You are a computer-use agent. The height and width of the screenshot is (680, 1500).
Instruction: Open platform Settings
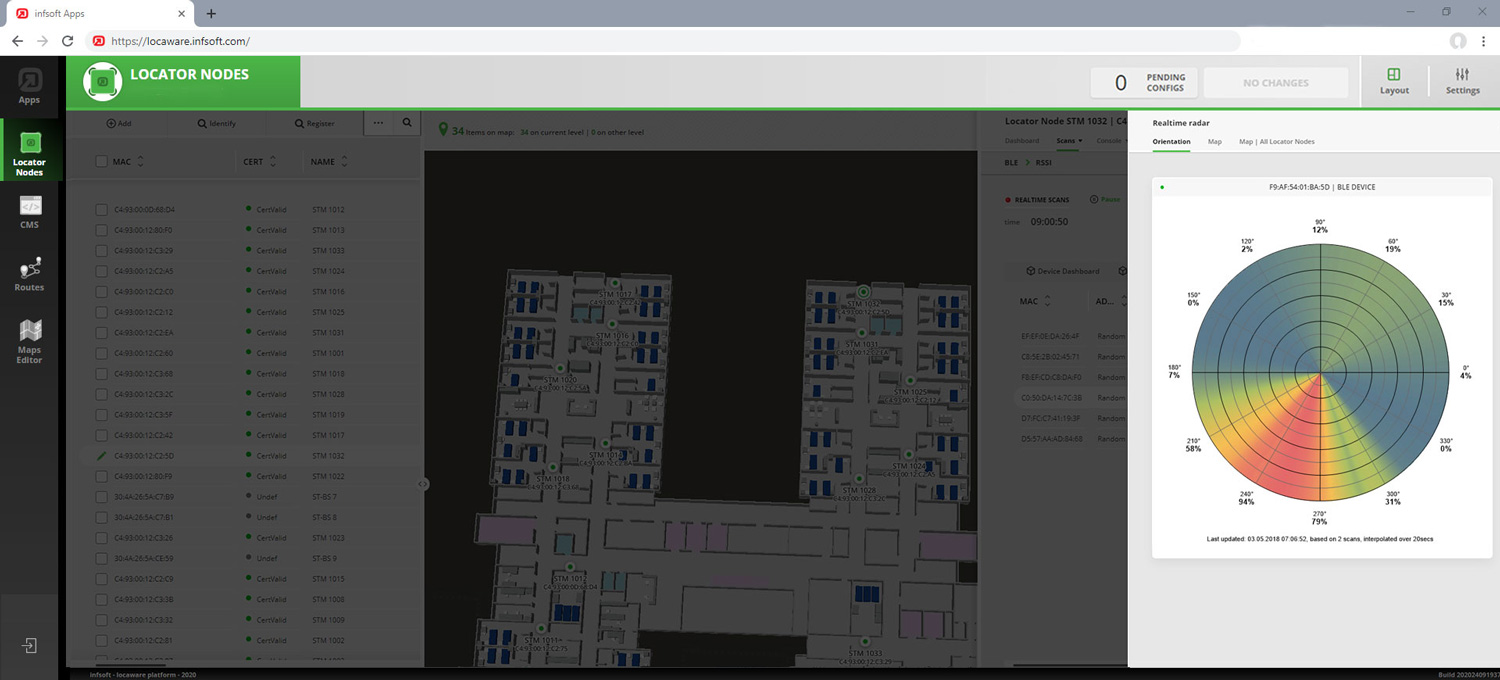[x=1462, y=82]
